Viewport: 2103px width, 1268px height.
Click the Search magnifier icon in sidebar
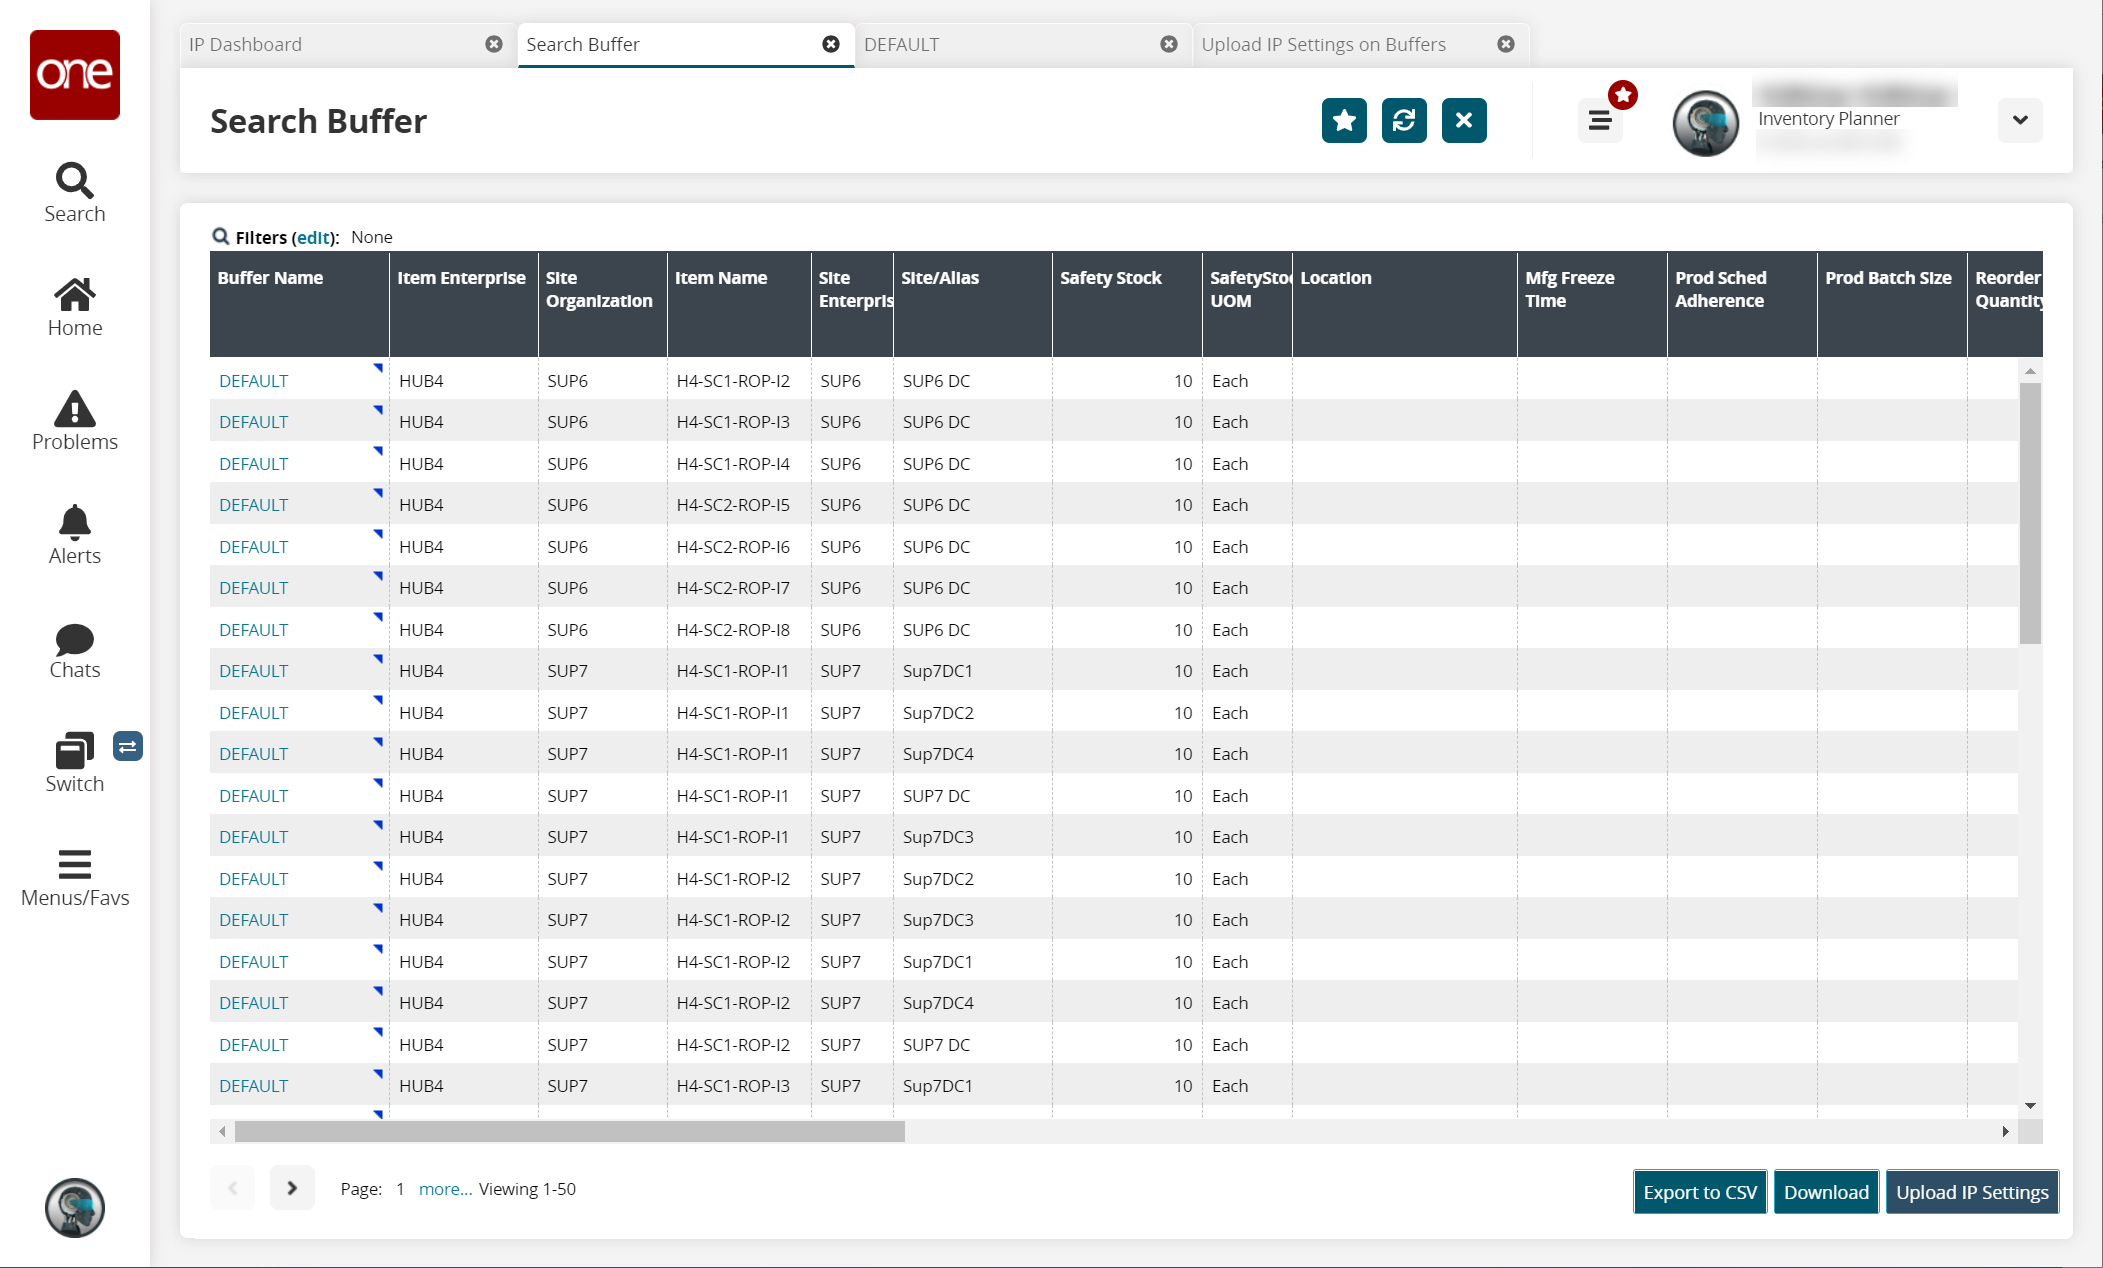[x=74, y=181]
